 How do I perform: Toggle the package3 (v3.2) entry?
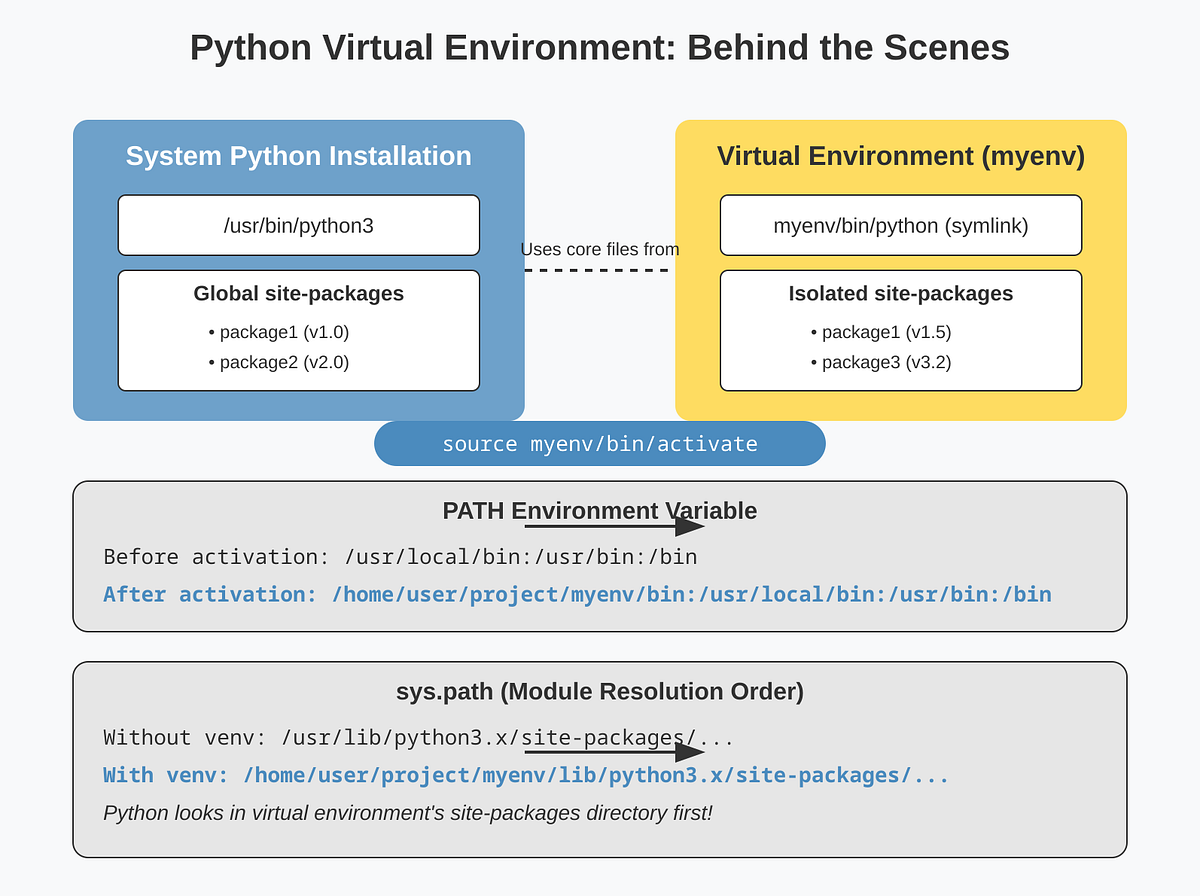click(x=872, y=362)
